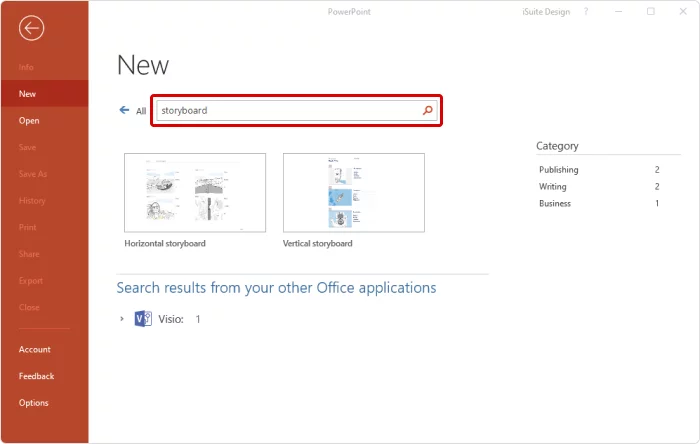Open PowerPoint Options
The image size is (700, 444).
[x=33, y=403]
